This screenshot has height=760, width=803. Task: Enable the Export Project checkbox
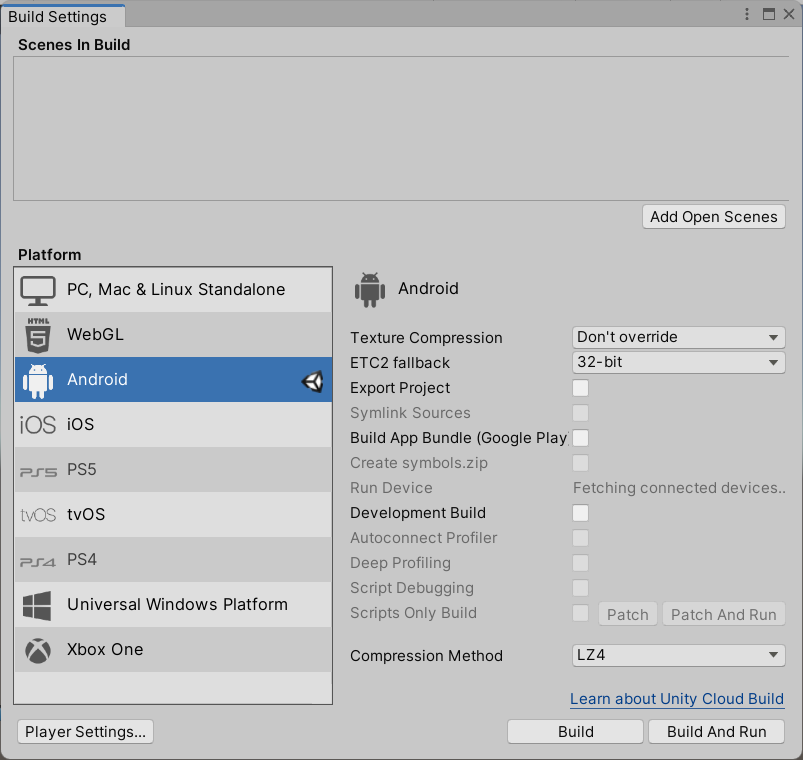click(580, 388)
